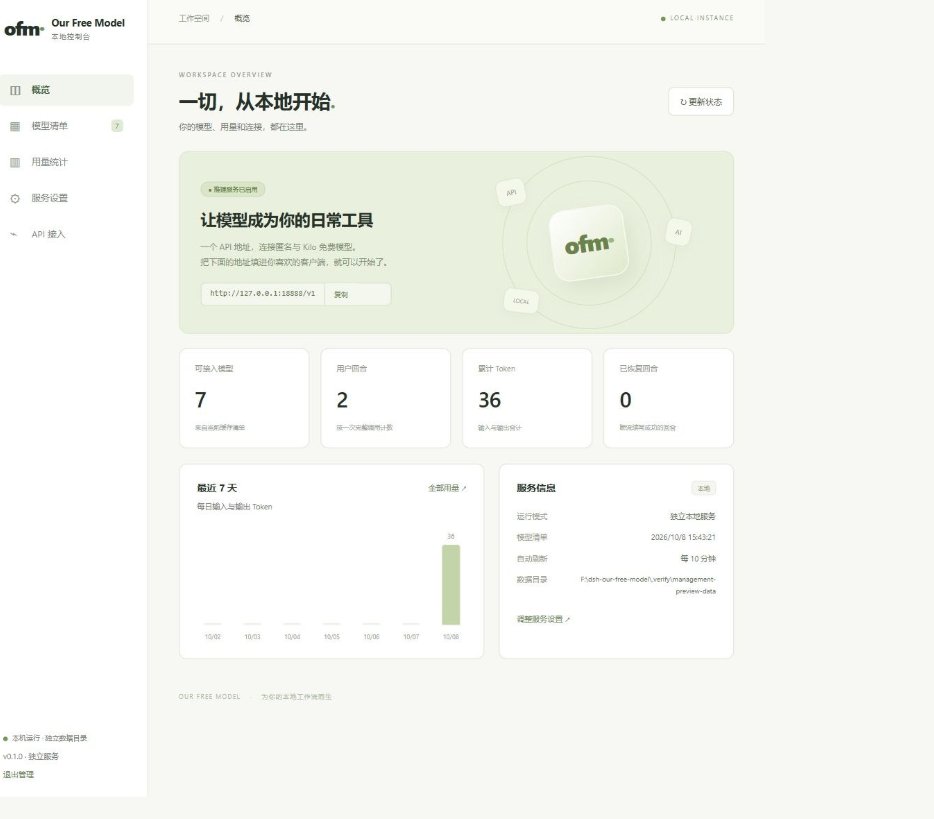Select the 已恢复回合 card showing 0

[x=668, y=398]
